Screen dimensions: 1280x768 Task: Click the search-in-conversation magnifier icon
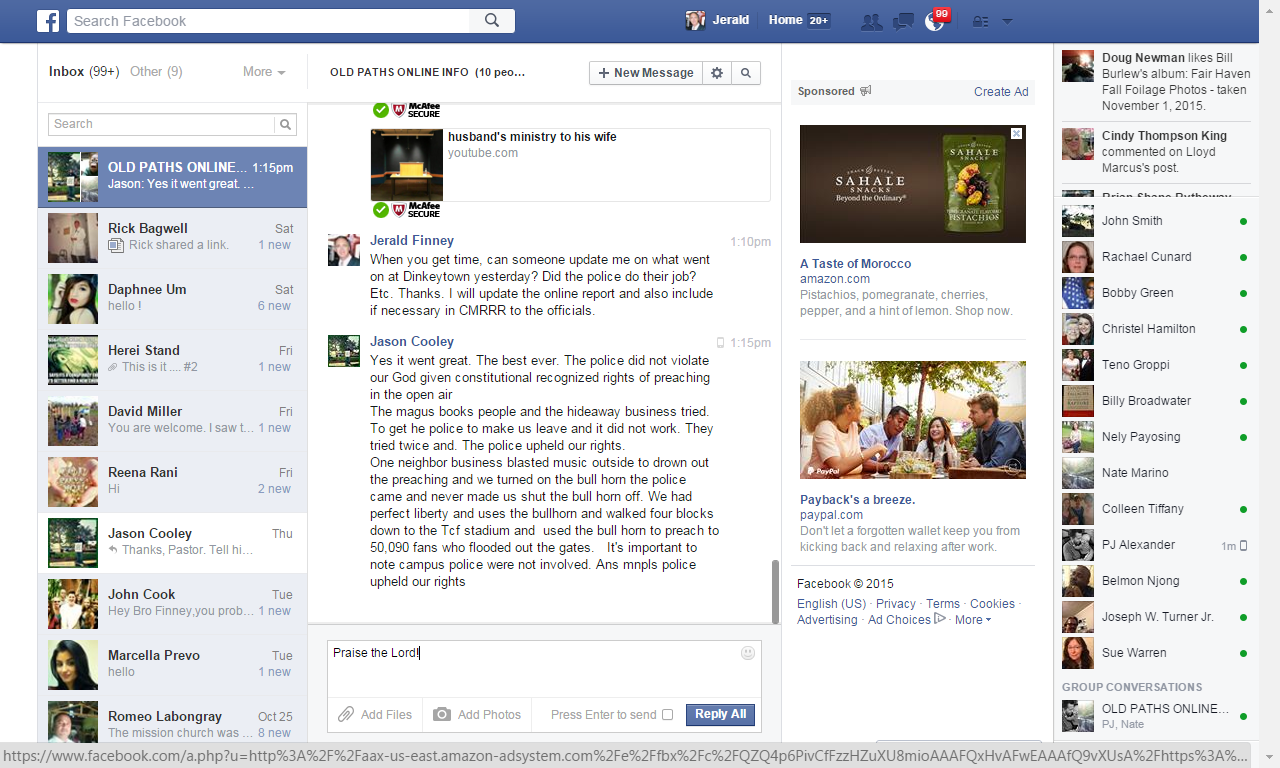click(745, 73)
